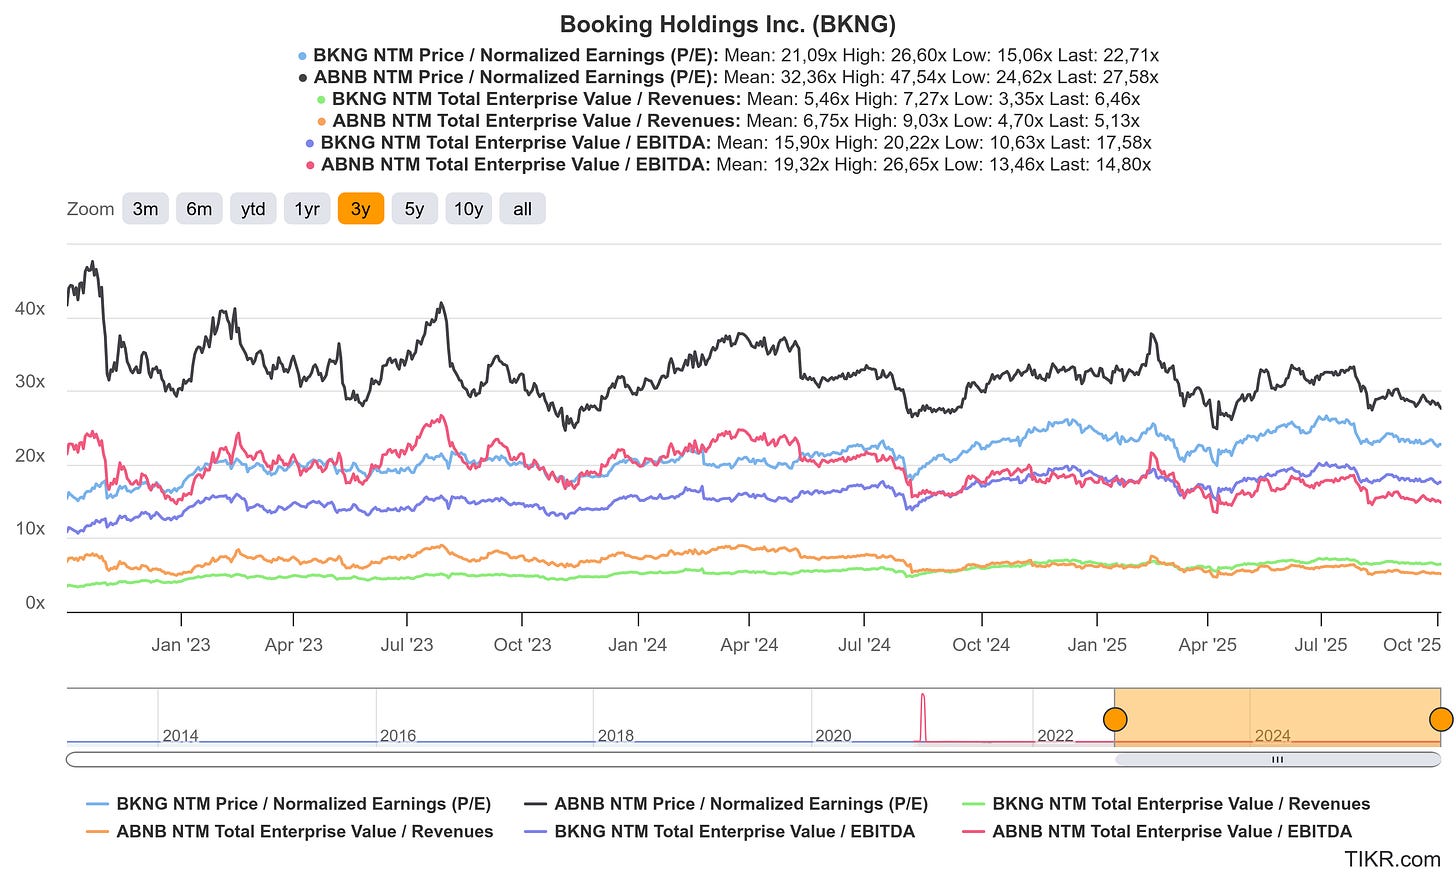Click the Jan '23 axis label
This screenshot has width=1456, height=874.
[181, 645]
